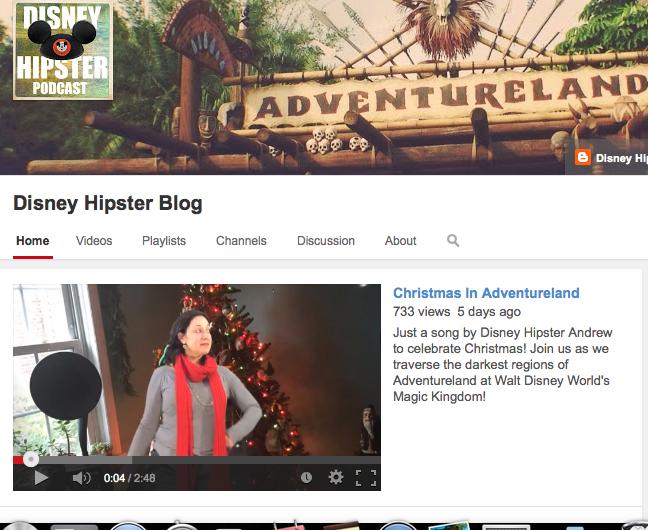Click the Disney Hipster Blog channel title
The width and height of the screenshot is (648, 530).
108,203
